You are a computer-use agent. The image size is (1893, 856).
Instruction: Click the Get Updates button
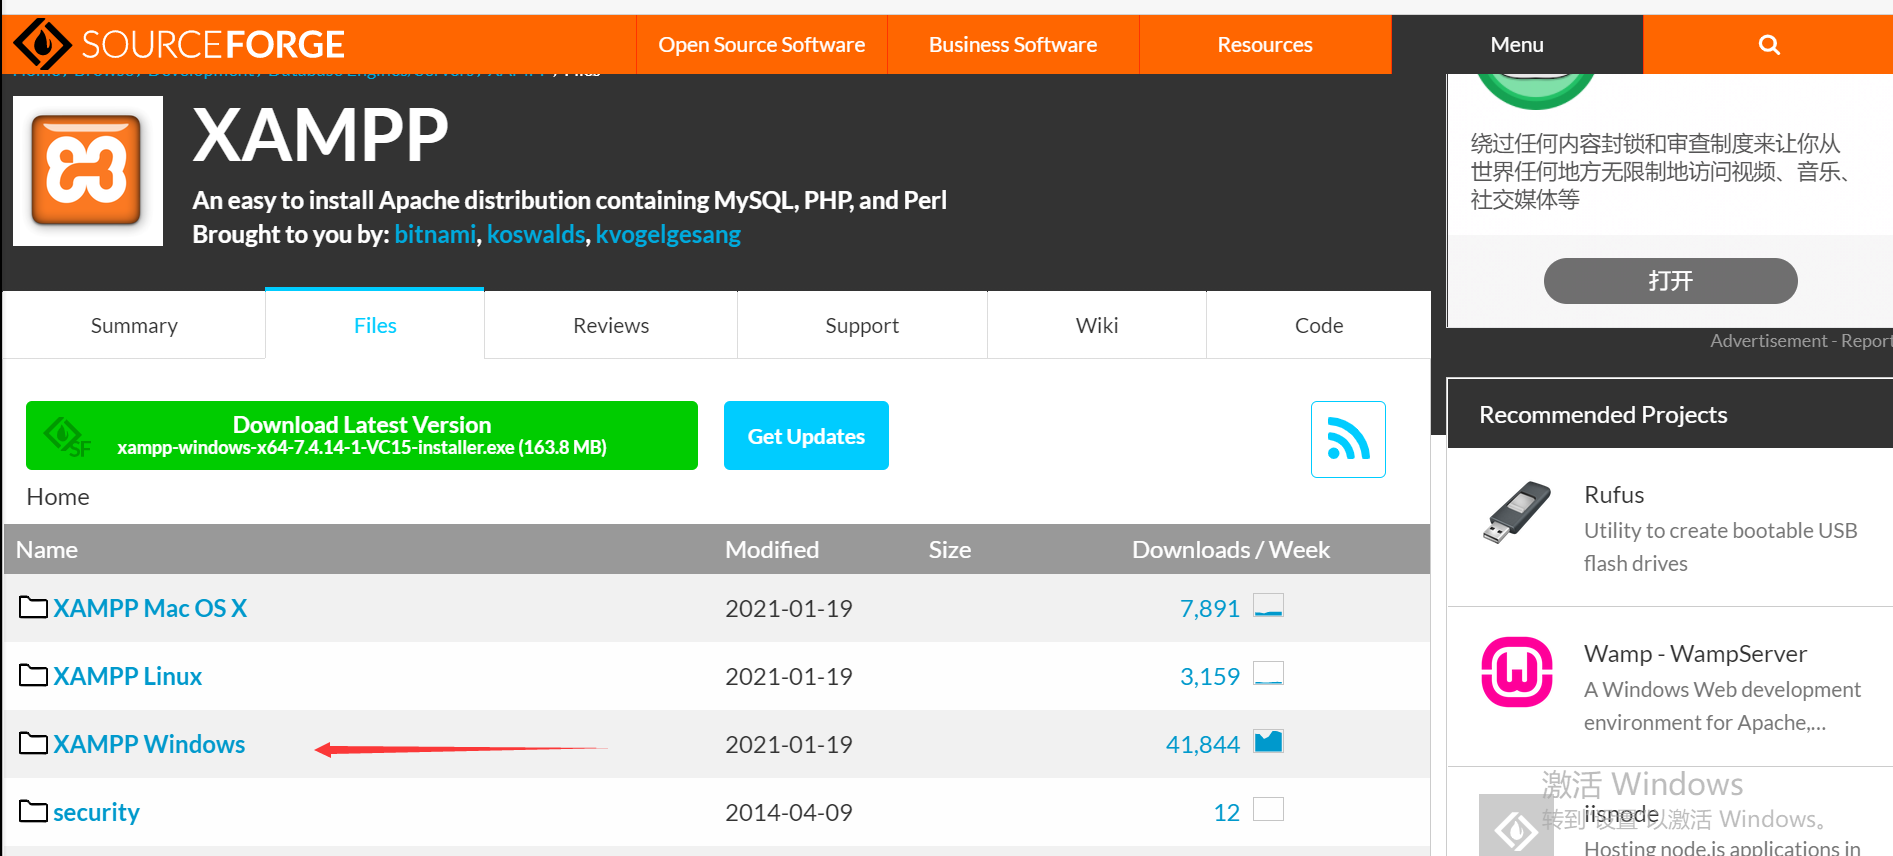click(x=806, y=435)
